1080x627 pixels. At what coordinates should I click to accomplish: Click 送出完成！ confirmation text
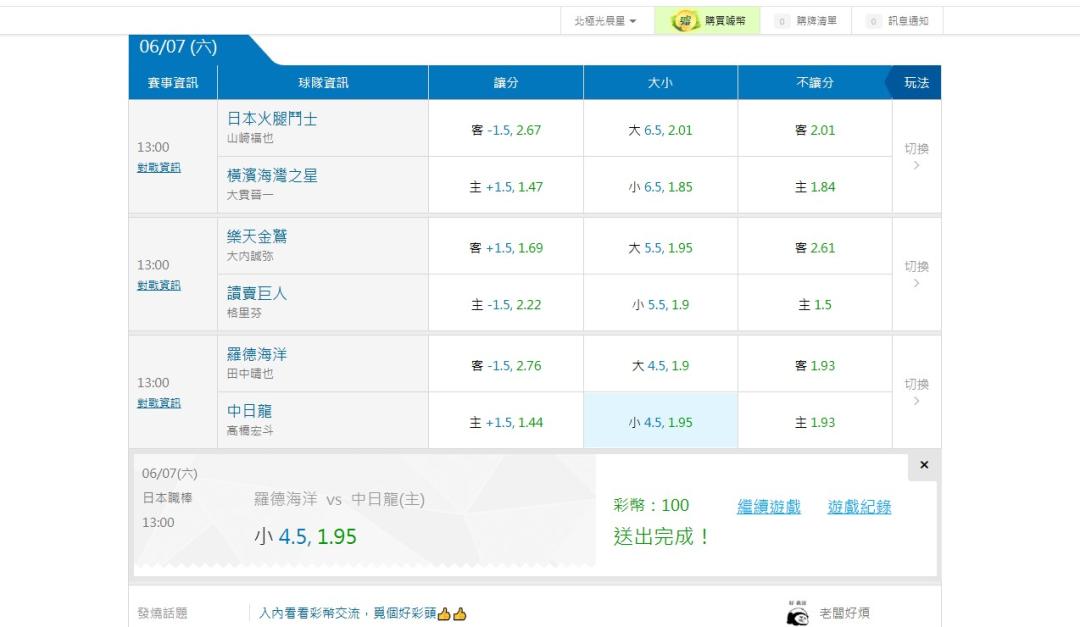tap(661, 537)
